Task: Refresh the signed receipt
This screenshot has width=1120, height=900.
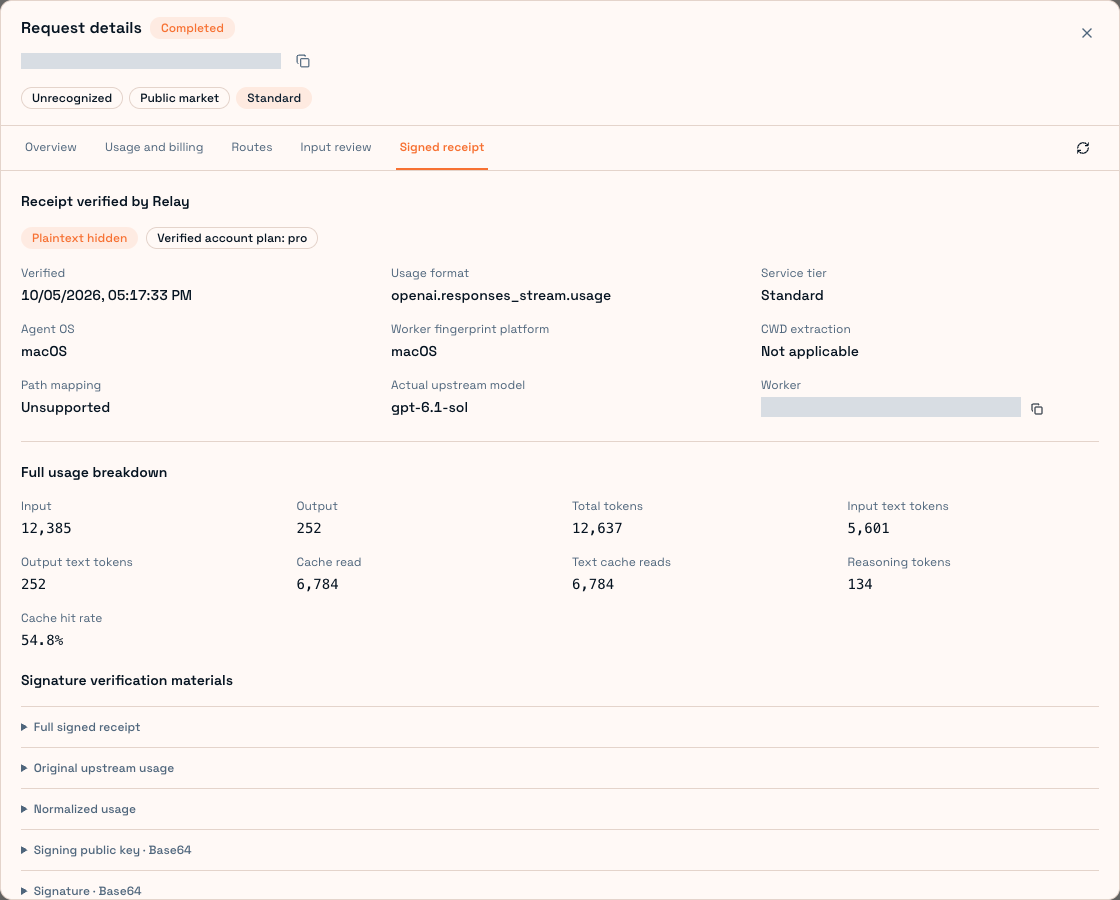Action: point(1083,148)
